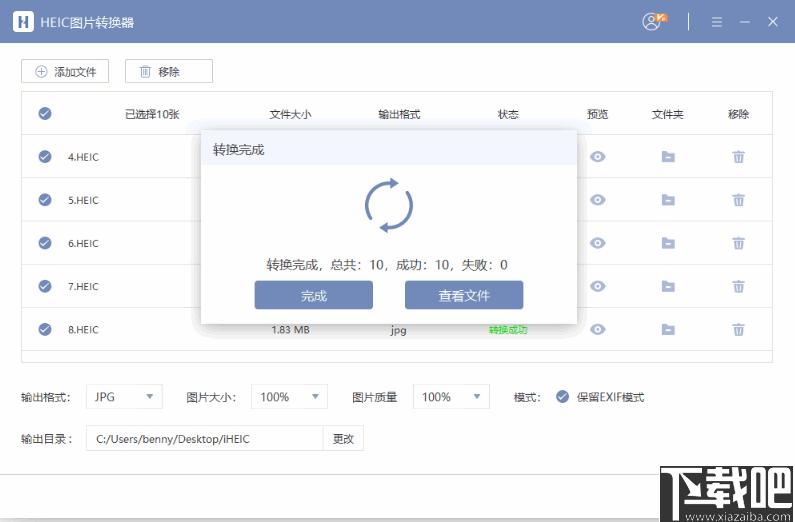Select the 4.HEIC file name
The width and height of the screenshot is (795, 522).
pyautogui.click(x=84, y=157)
